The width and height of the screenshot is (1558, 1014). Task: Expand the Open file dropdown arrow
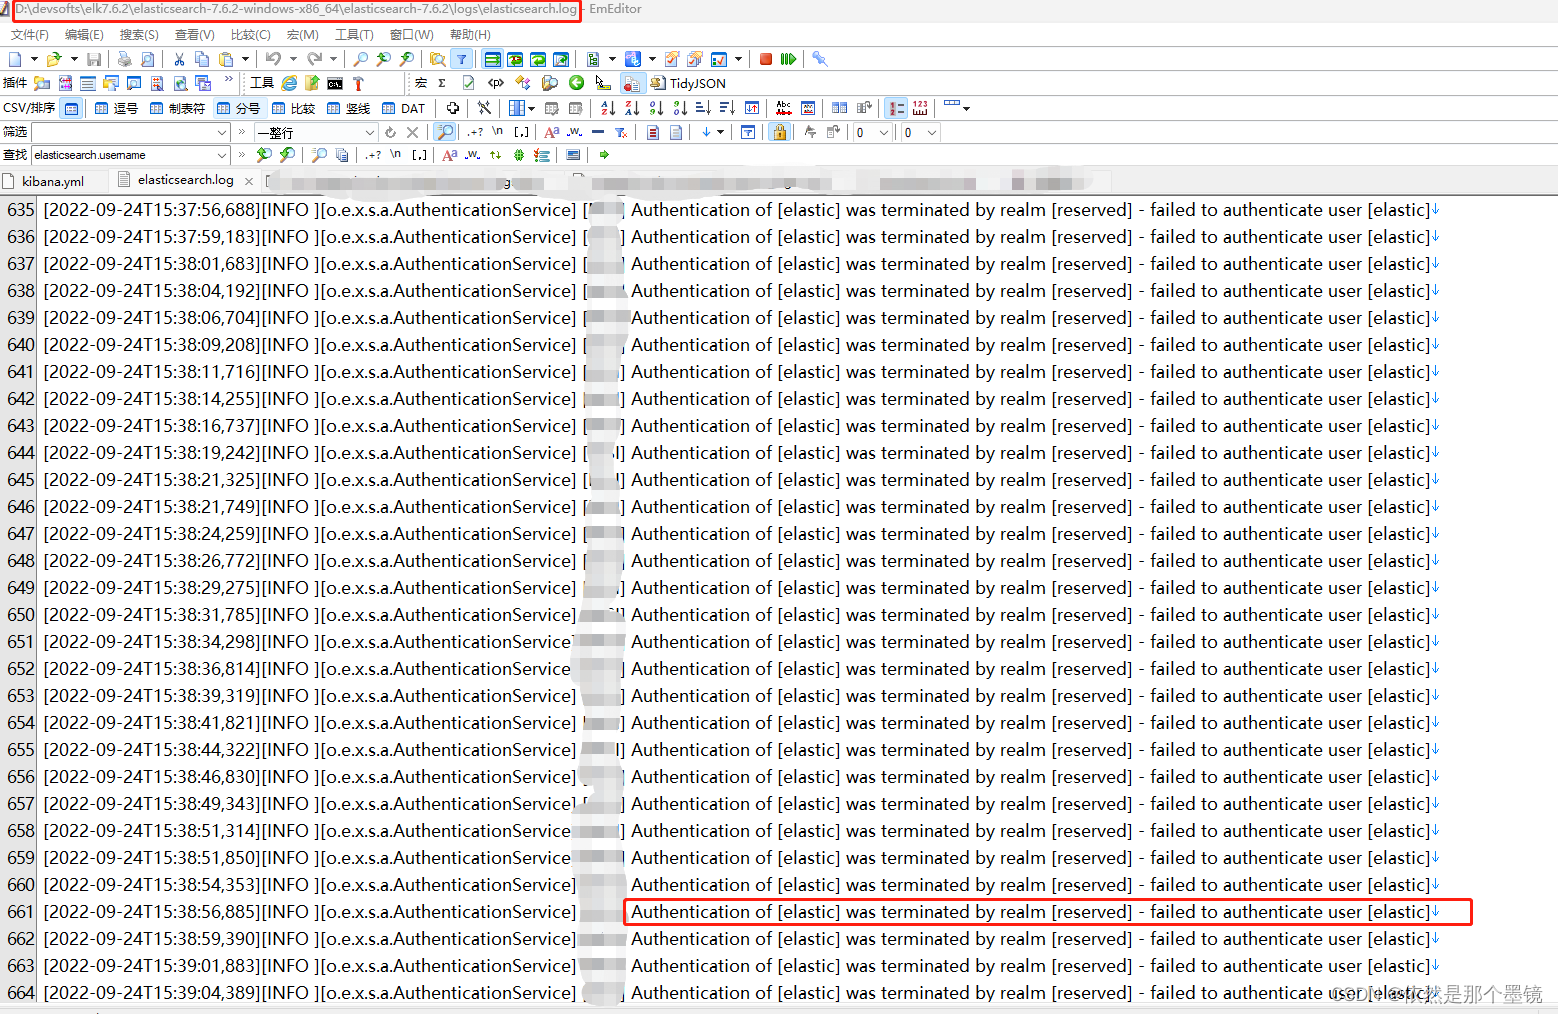click(x=73, y=59)
